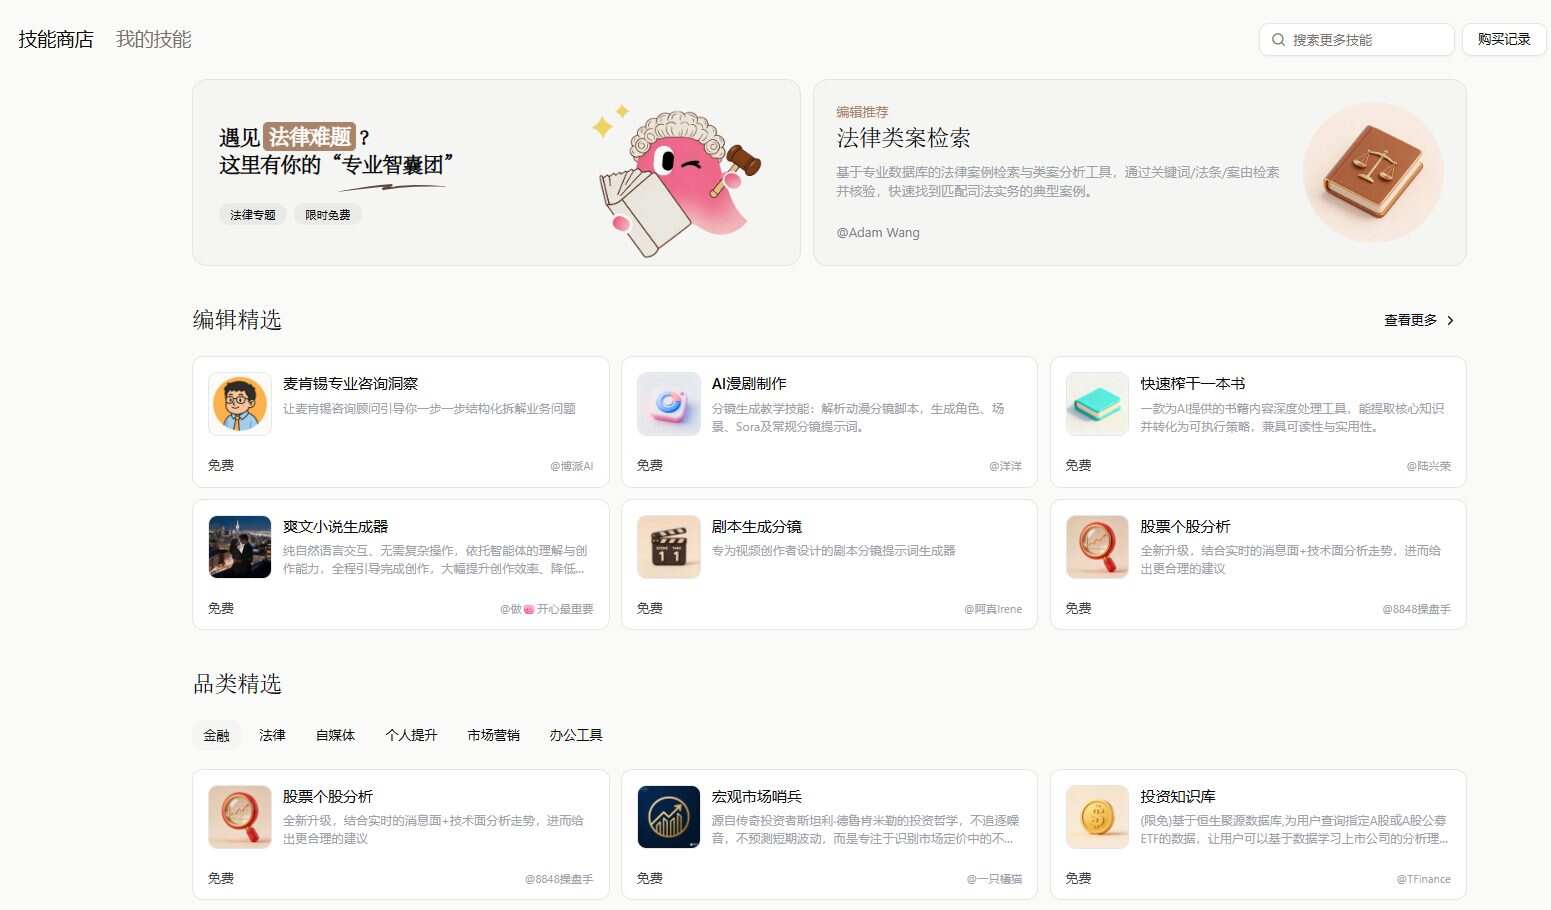
Task: Select the 限时免费 tag chip
Action: [x=327, y=214]
